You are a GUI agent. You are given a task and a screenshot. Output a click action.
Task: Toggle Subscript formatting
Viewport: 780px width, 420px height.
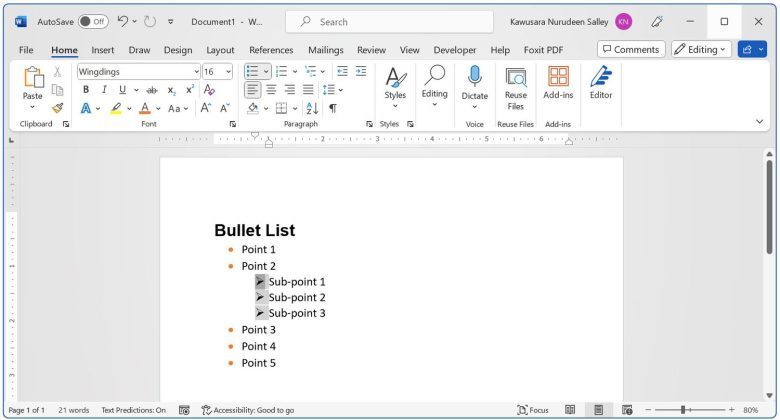tap(171, 90)
